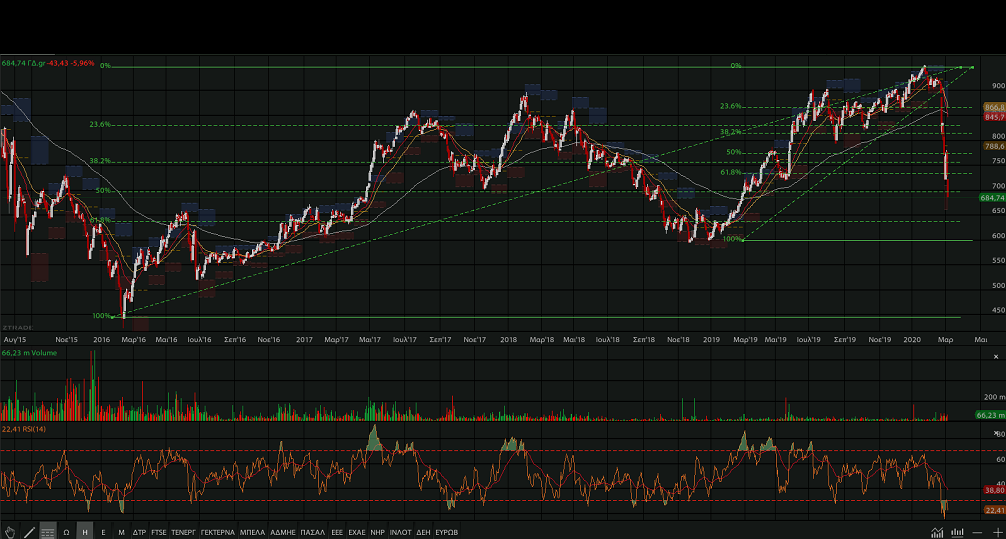
Task: Open the ΕΥΡΩΒ symbol shortcut
Action: [447, 532]
